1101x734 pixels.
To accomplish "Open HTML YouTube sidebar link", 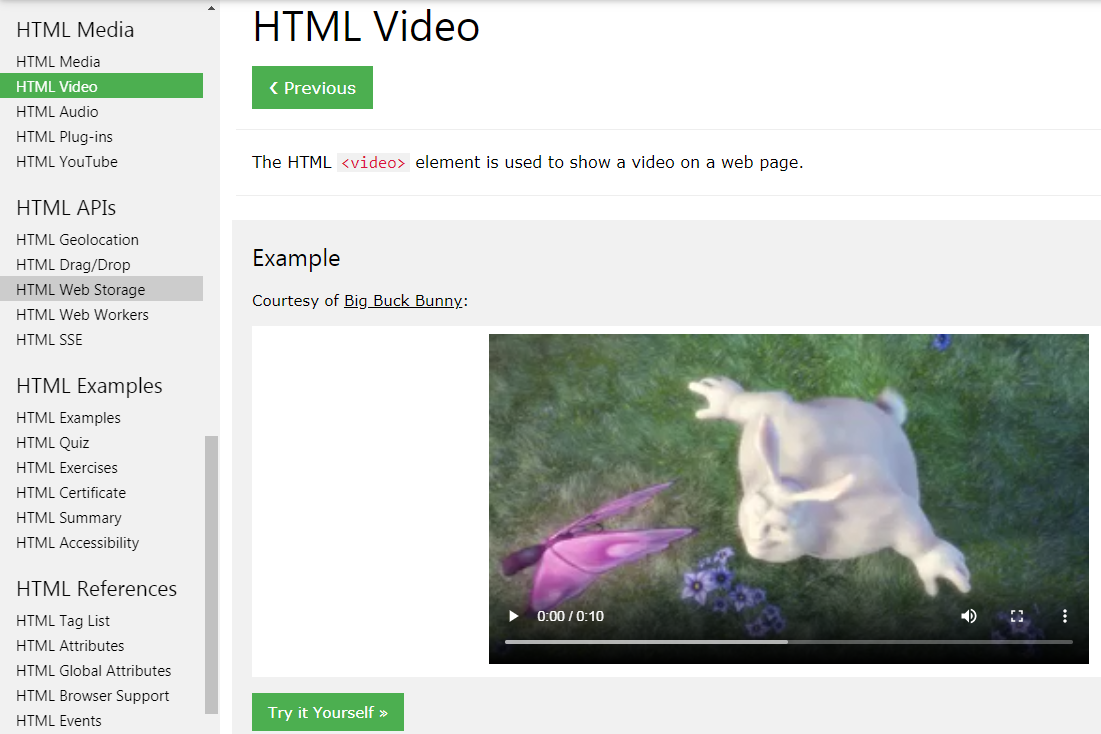I will coord(67,162).
